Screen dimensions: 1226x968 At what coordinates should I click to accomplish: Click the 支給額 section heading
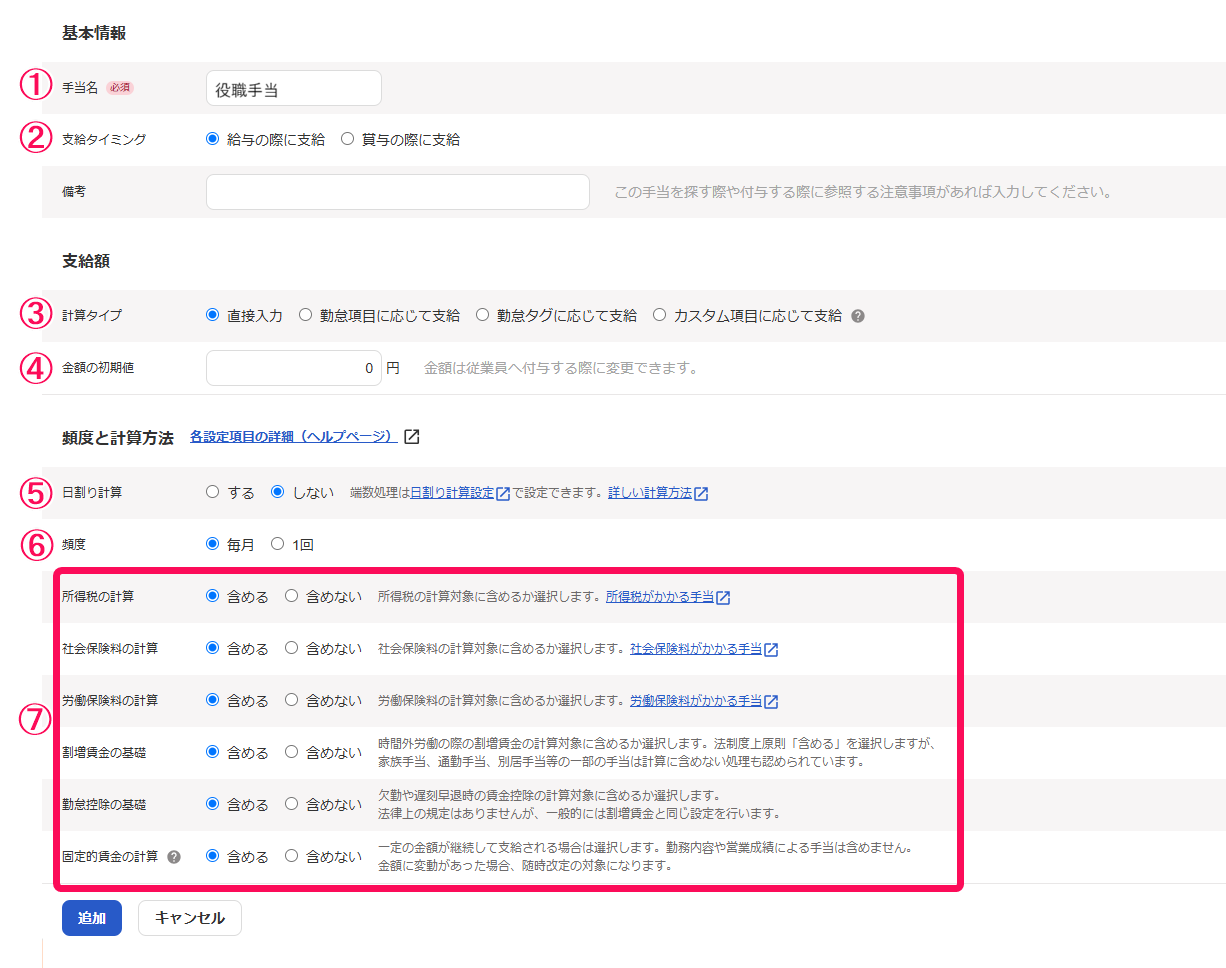tap(86, 261)
